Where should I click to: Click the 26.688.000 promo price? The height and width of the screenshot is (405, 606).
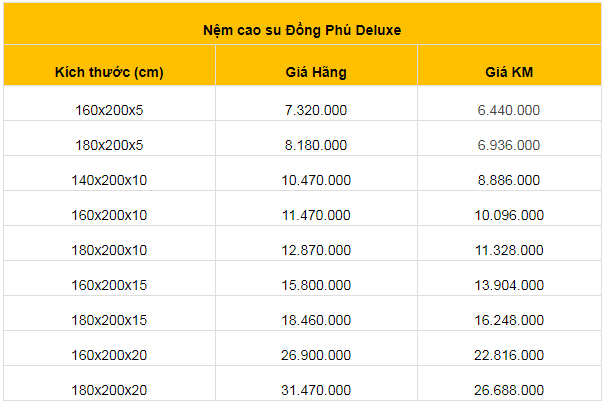pos(509,390)
